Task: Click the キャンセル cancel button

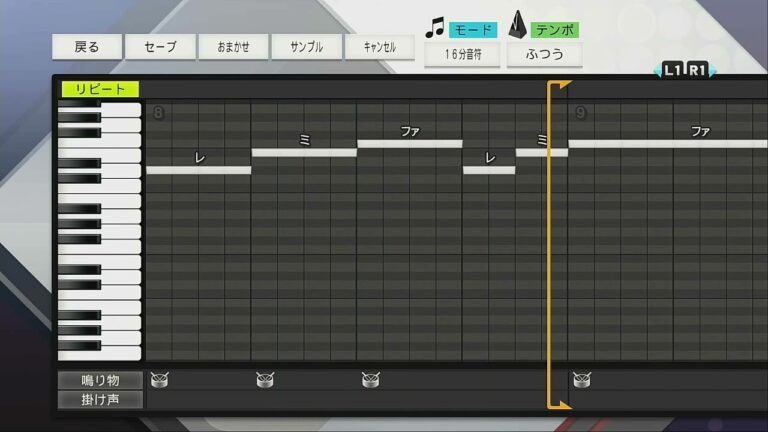Action: pyautogui.click(x=379, y=47)
